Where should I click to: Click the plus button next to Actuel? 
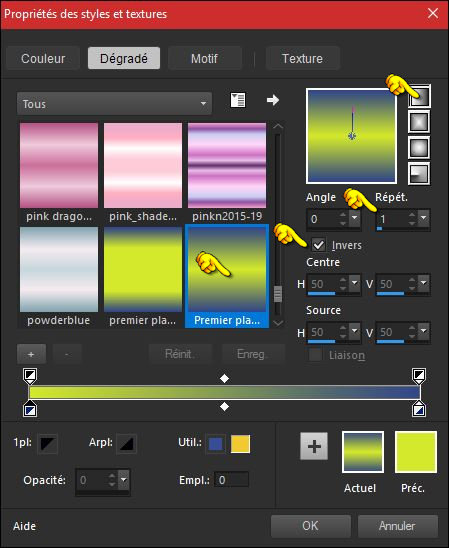point(314,446)
